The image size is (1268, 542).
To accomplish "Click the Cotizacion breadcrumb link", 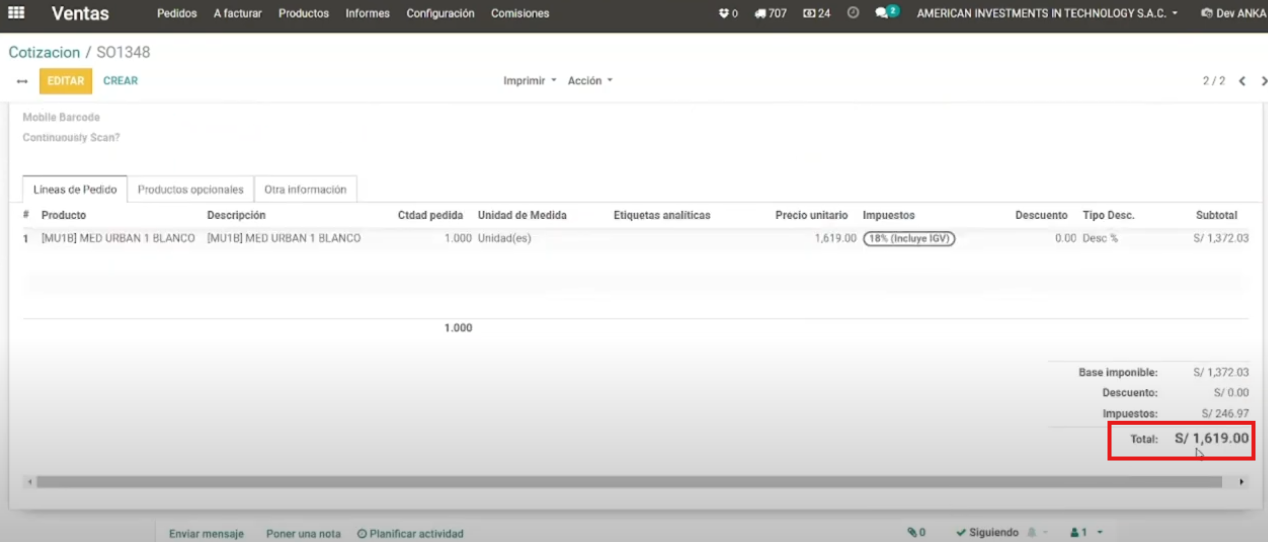I will click(x=43, y=52).
